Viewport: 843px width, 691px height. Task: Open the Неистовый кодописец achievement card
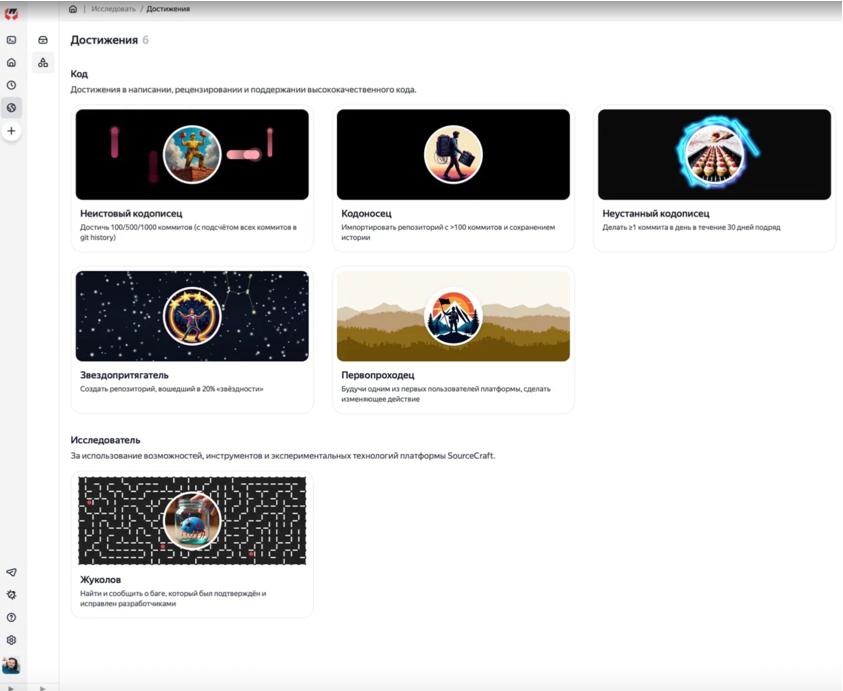(x=192, y=177)
